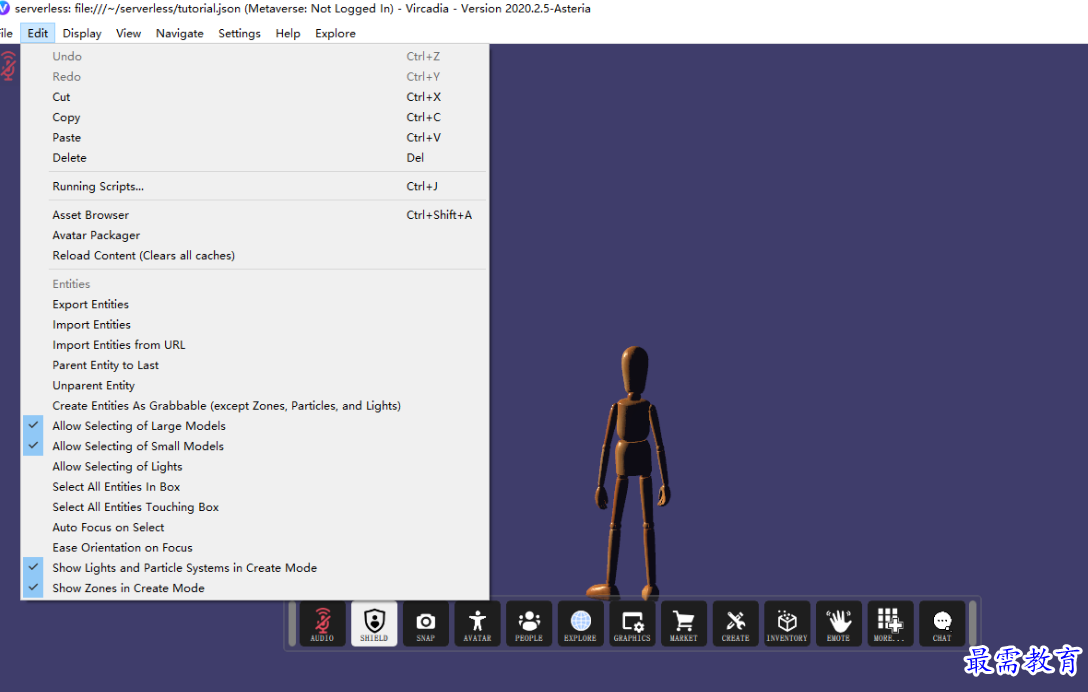Open the Emote hand icon
This screenshot has height=692, width=1088.
pyautogui.click(x=838, y=623)
